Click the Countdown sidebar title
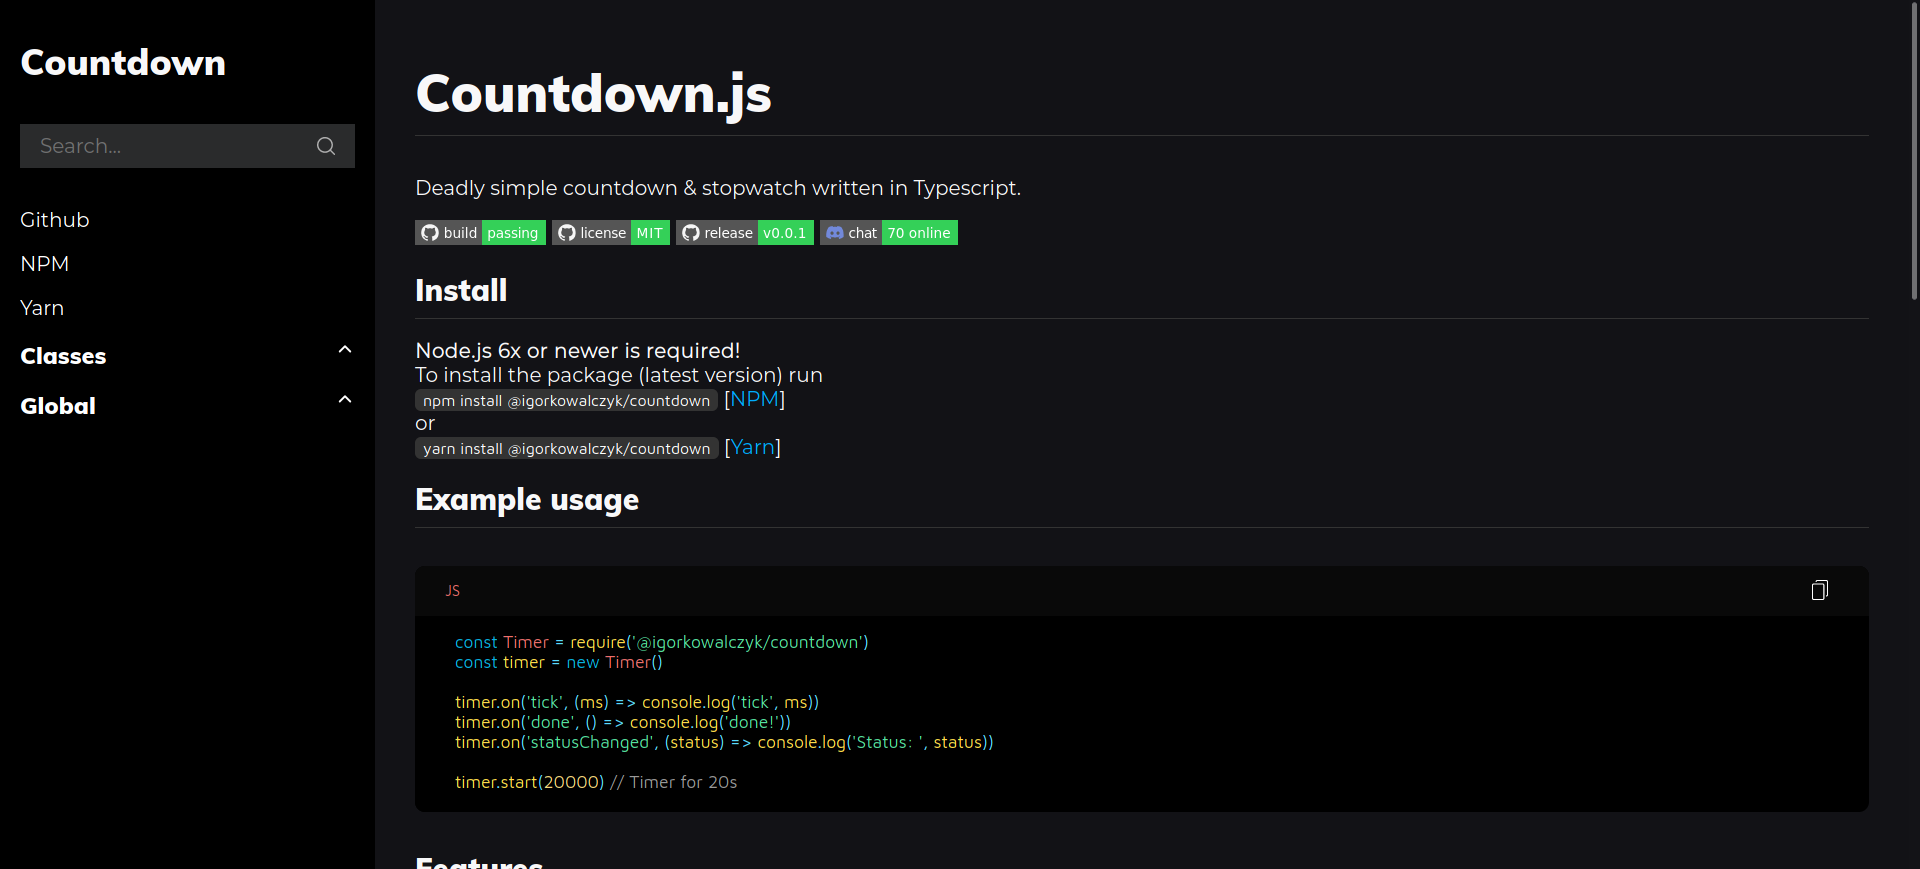This screenshot has width=1920, height=869. (x=123, y=63)
